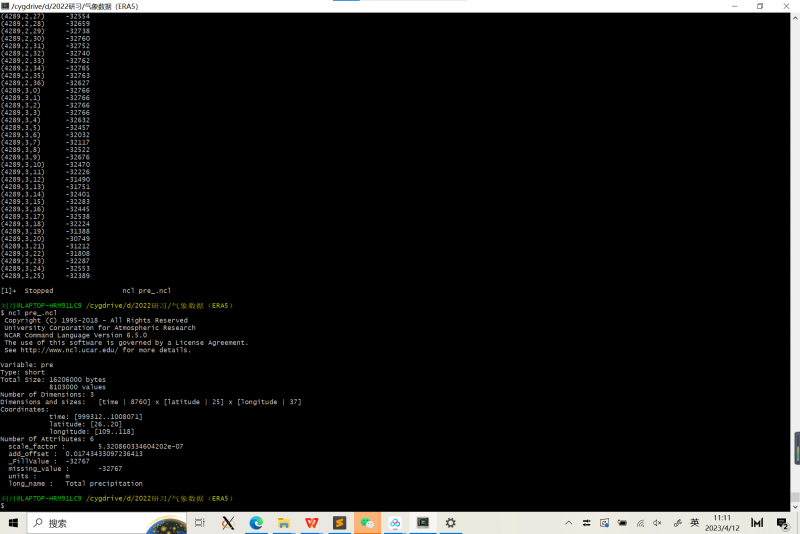Open Settings gear in the taskbar
This screenshot has height=534, width=800.
451,522
